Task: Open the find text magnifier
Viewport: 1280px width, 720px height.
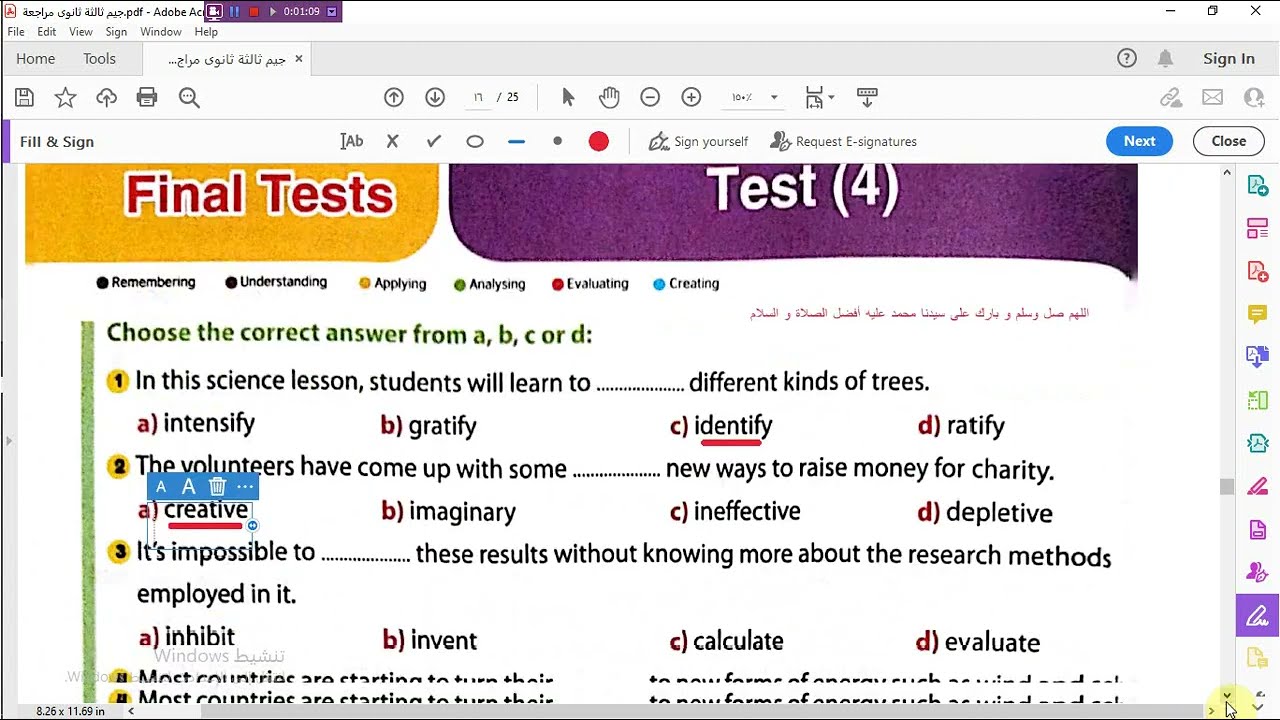Action: point(189,97)
